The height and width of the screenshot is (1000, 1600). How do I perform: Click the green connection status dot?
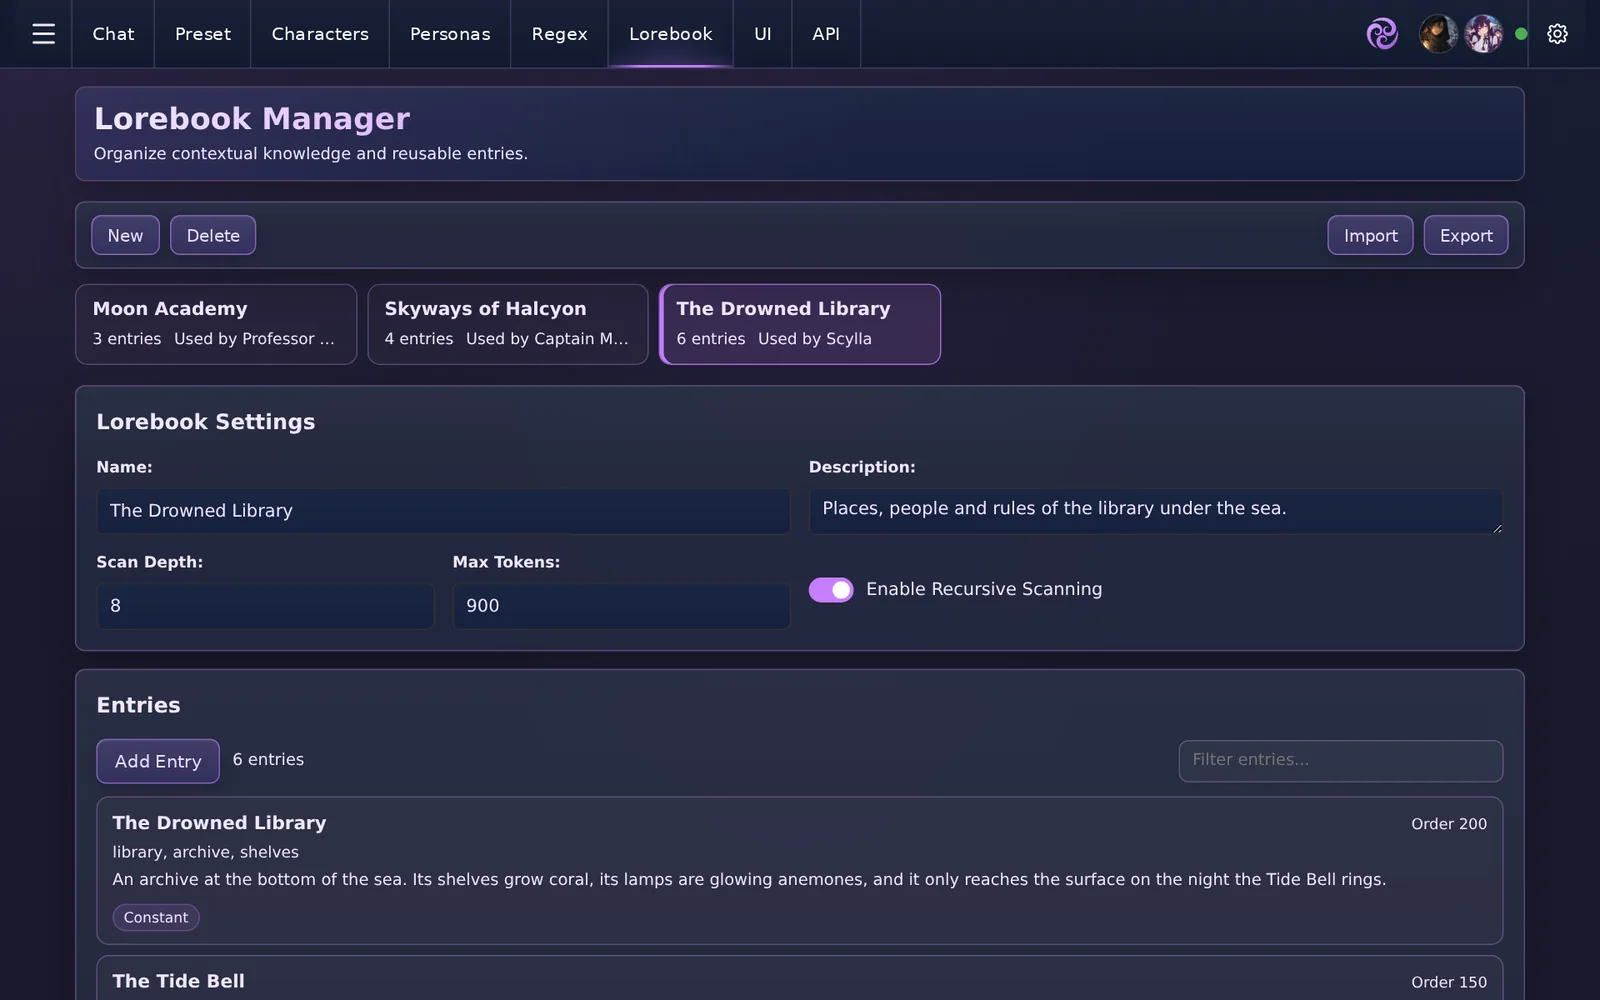[1521, 34]
